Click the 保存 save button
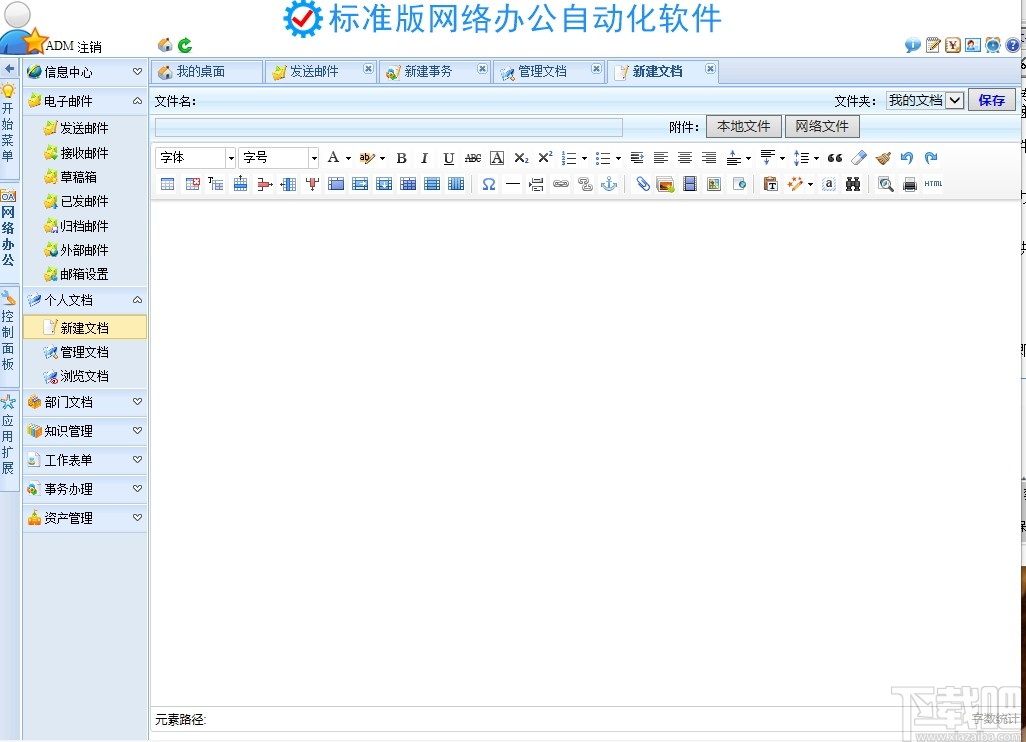This screenshot has width=1026, height=742. (991, 99)
